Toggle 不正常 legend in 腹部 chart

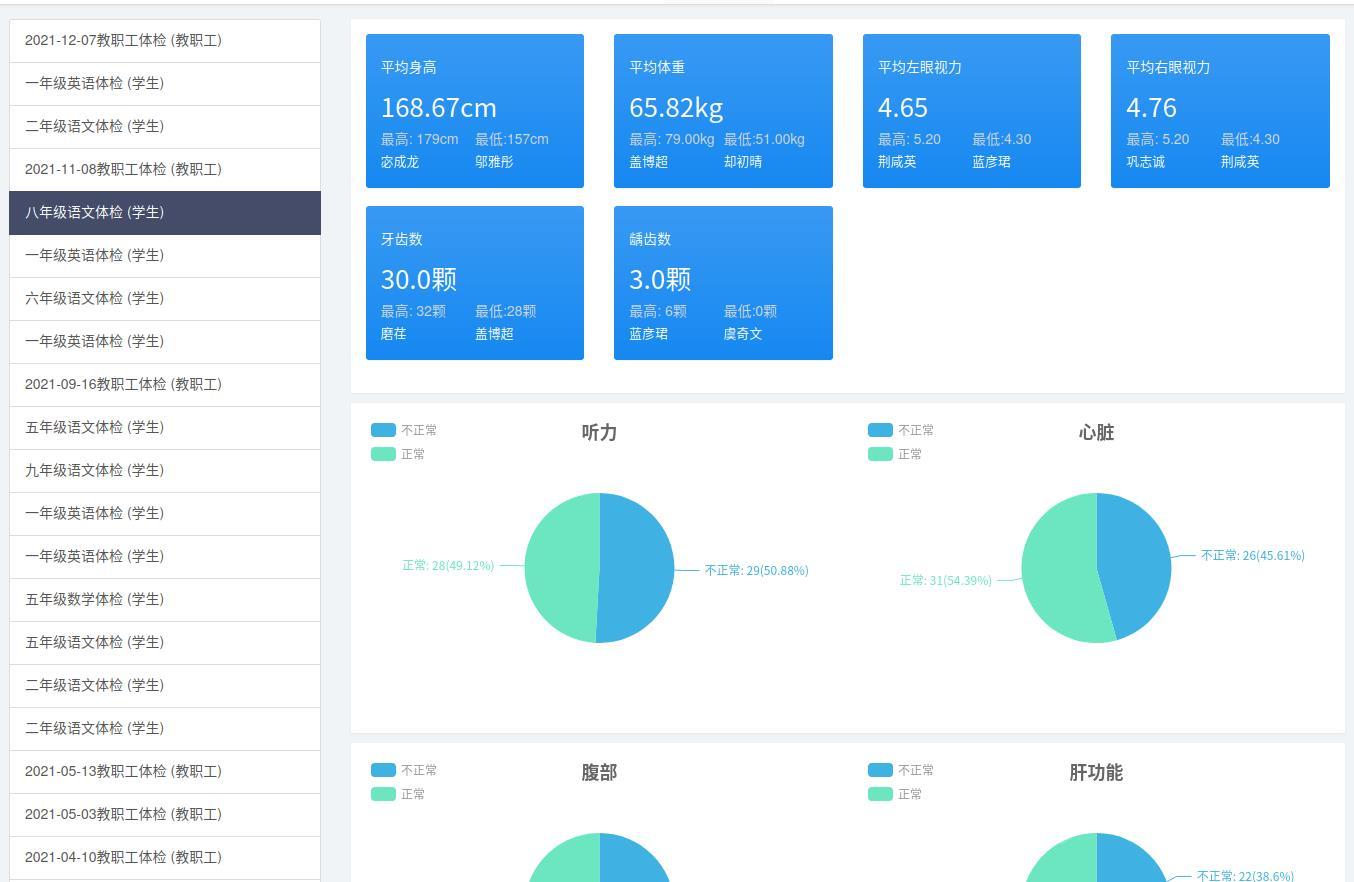[404, 770]
